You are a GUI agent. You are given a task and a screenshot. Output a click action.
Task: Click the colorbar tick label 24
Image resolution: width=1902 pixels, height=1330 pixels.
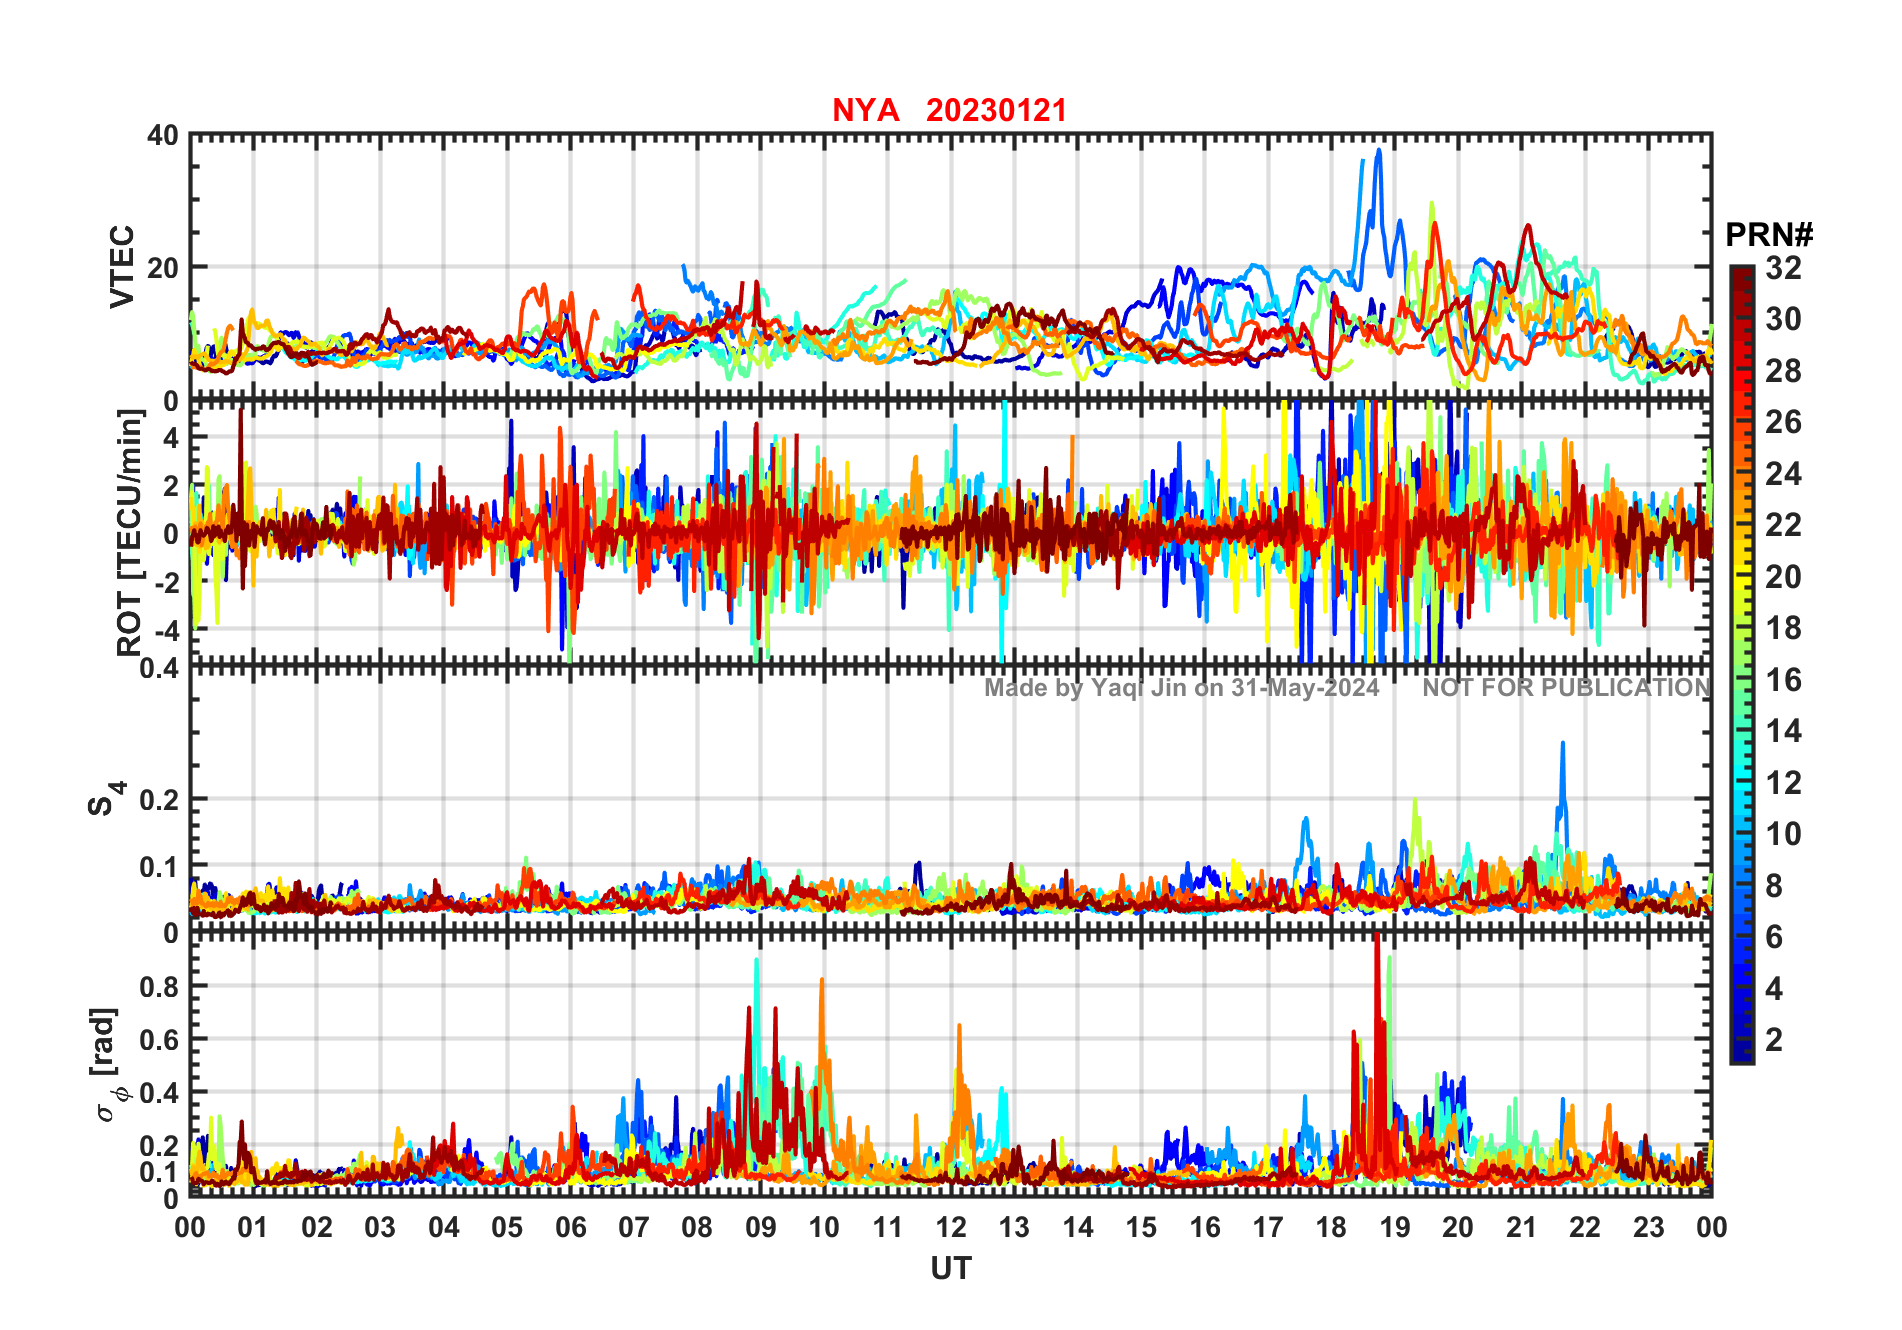coord(1783,474)
